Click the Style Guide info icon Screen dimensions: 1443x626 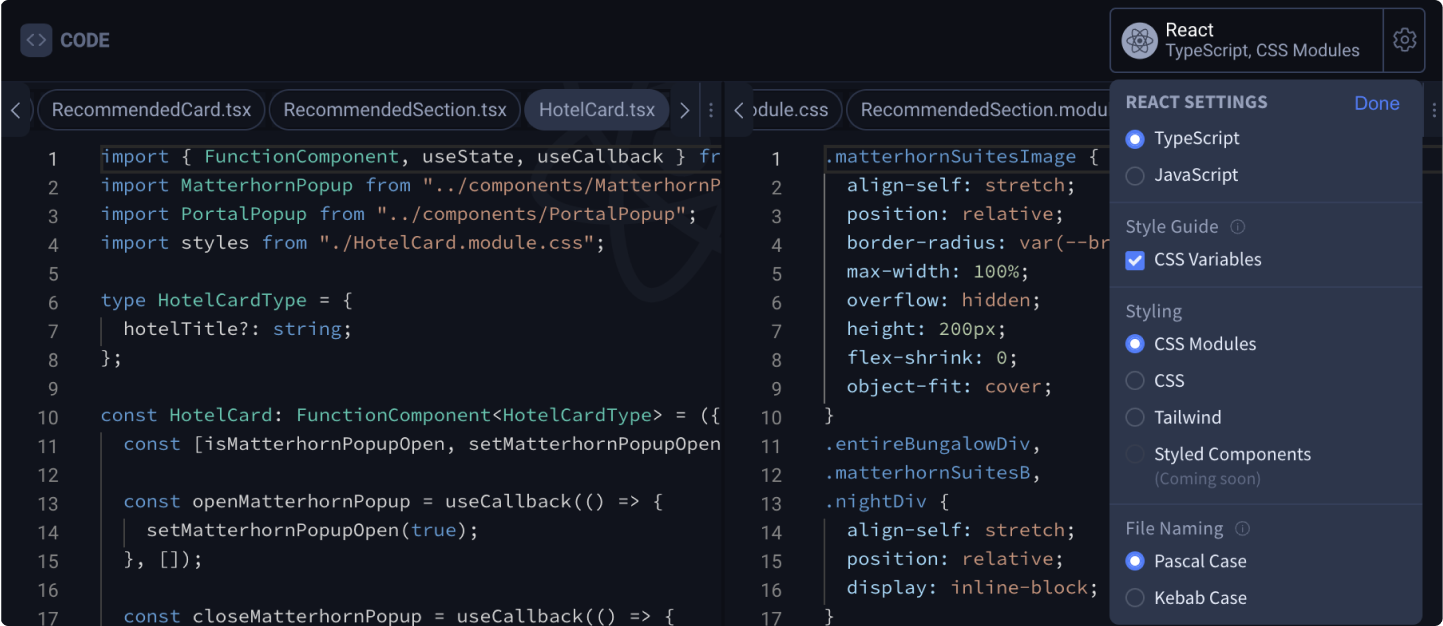(x=1238, y=227)
